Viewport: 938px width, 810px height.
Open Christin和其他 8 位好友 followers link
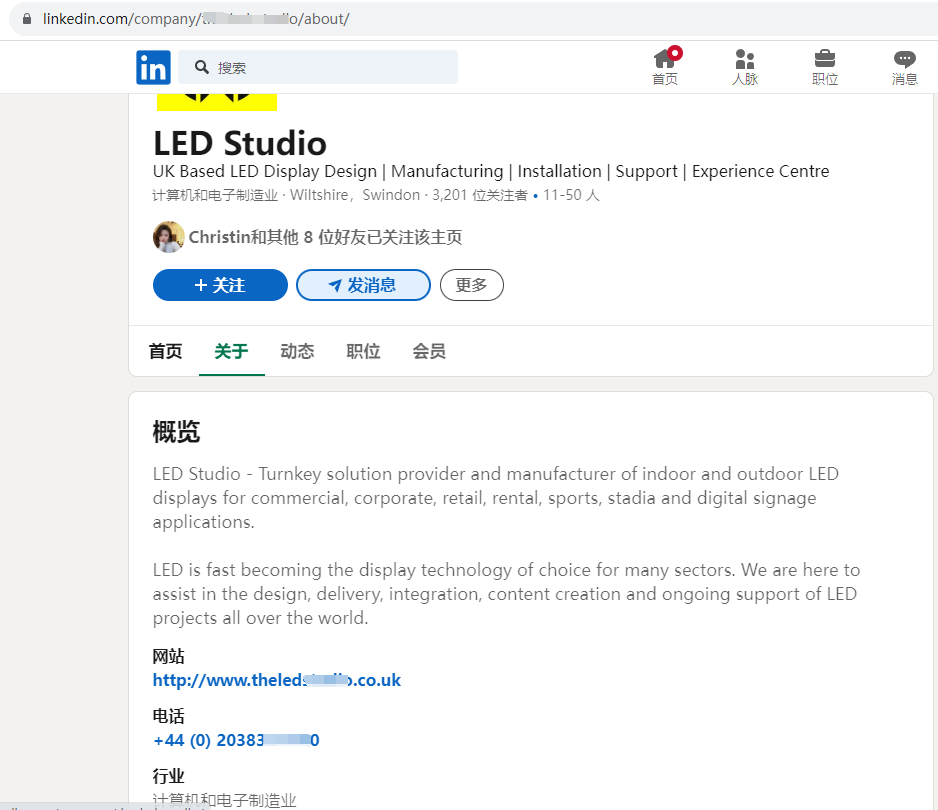coord(325,237)
